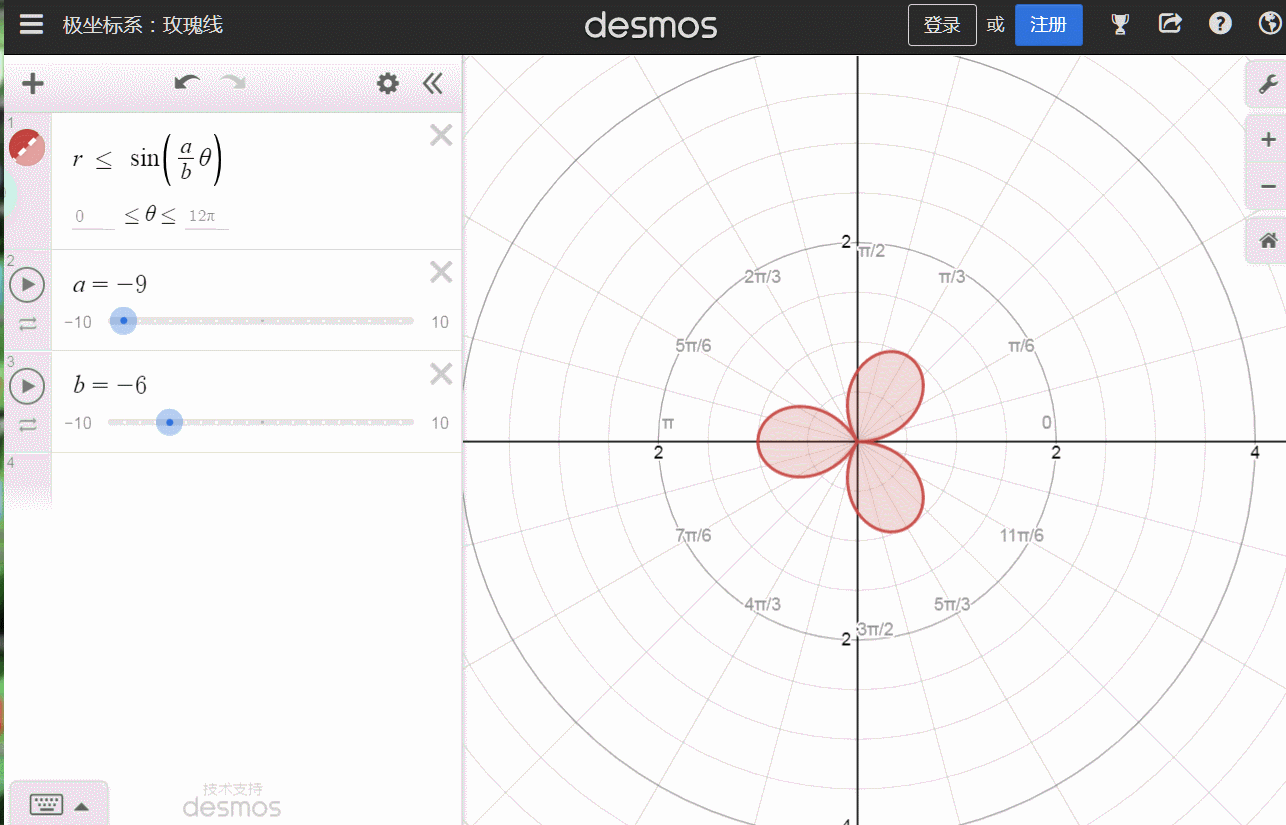Click the desmos logo in header
The height and width of the screenshot is (825, 1286).
point(651,25)
